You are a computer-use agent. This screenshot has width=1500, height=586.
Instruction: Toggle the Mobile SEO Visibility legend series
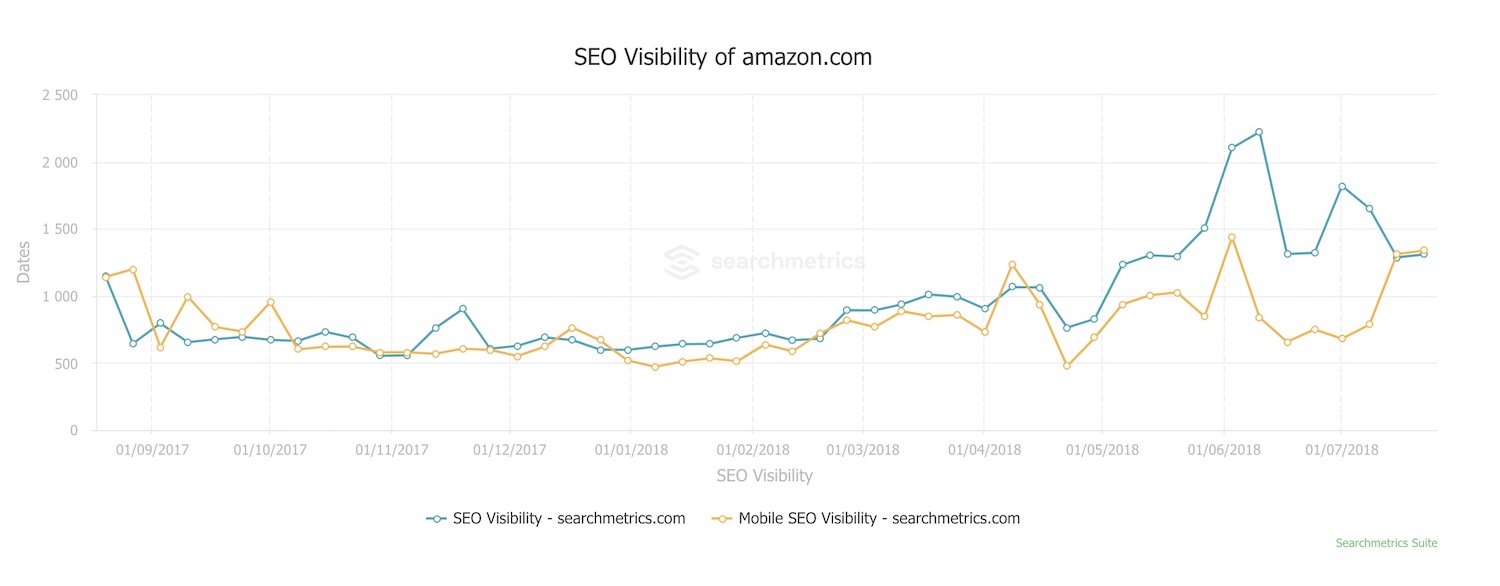tap(878, 518)
